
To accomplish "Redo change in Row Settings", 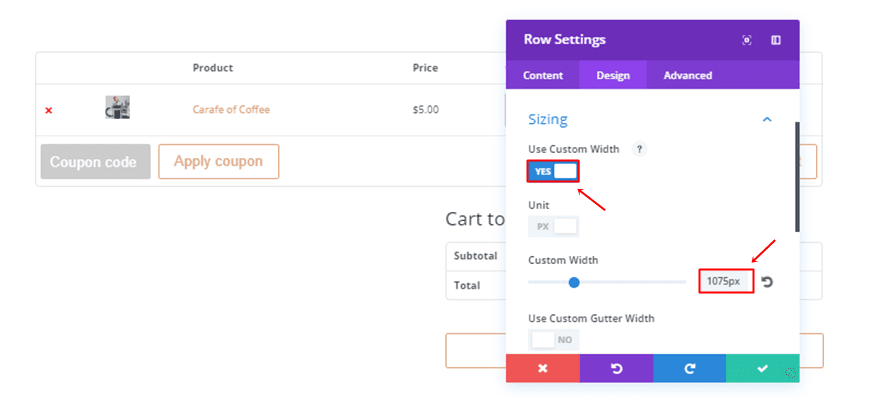I will tap(690, 368).
